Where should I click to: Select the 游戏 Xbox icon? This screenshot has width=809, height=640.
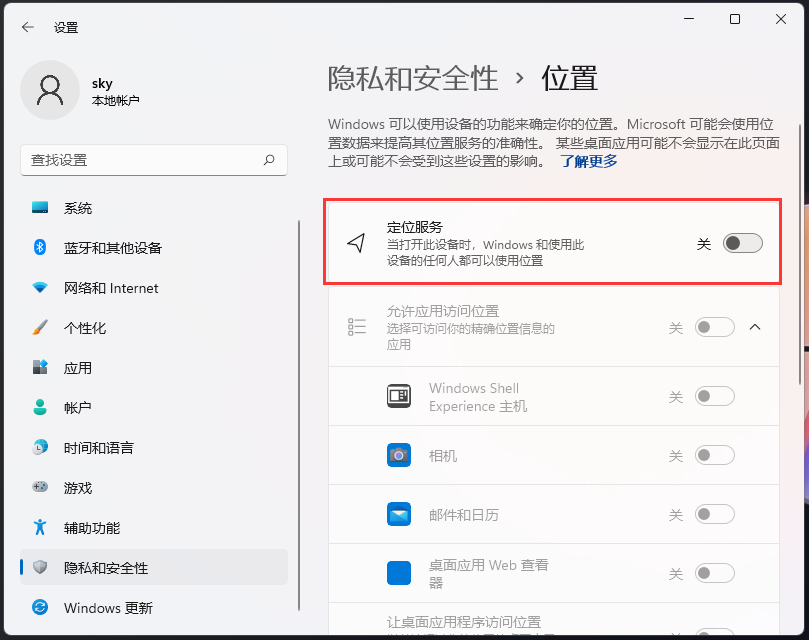(x=40, y=488)
